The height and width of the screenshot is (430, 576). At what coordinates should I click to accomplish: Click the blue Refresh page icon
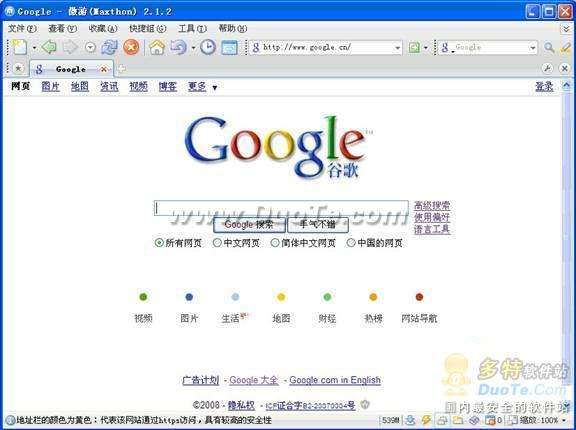pos(109,47)
